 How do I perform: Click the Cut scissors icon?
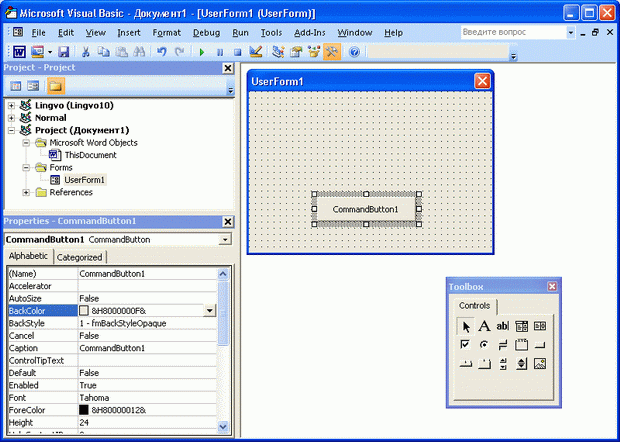(x=85, y=52)
